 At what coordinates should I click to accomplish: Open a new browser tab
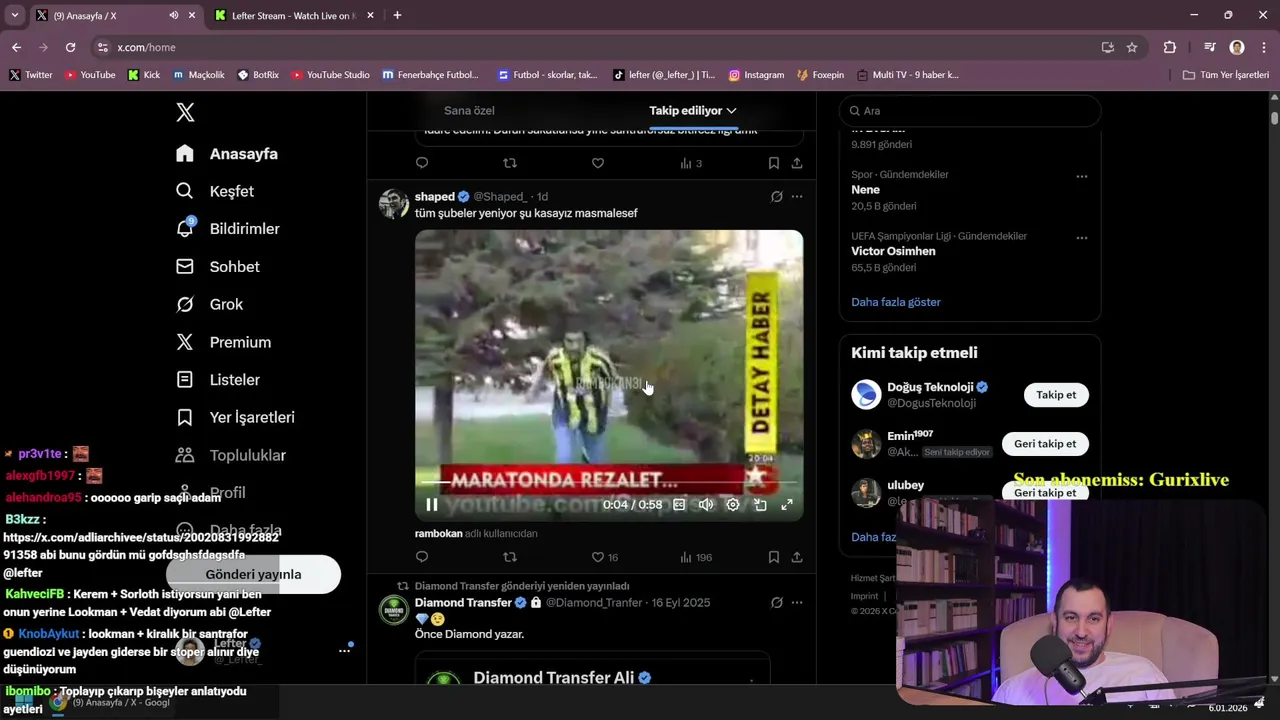(x=397, y=16)
